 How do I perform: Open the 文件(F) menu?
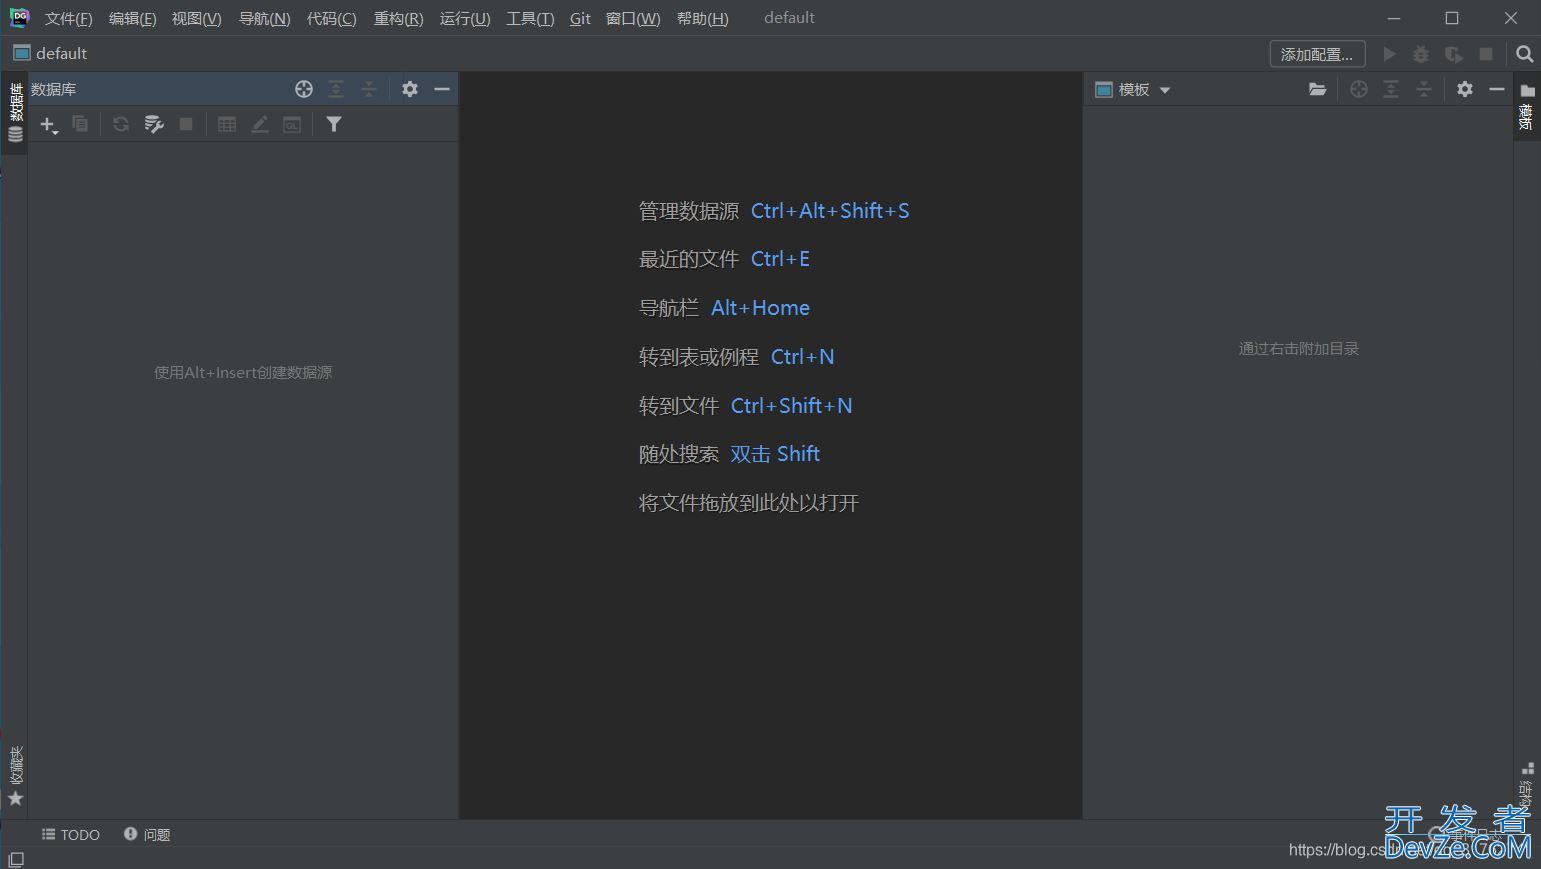click(69, 19)
